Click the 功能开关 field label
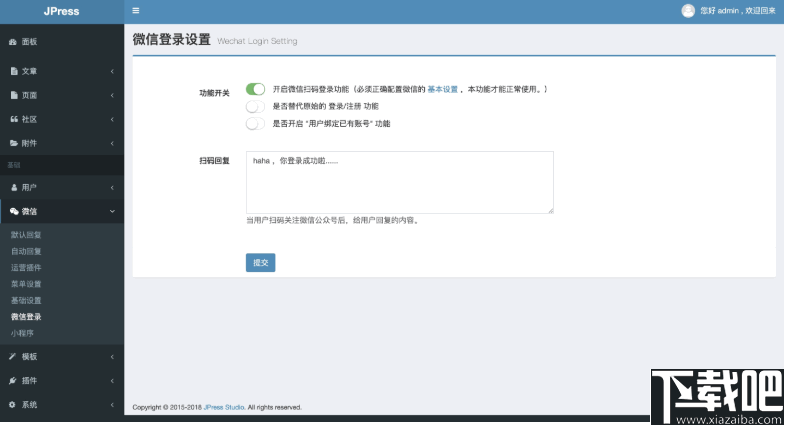Viewport: 786px width, 425px height. tap(215, 93)
